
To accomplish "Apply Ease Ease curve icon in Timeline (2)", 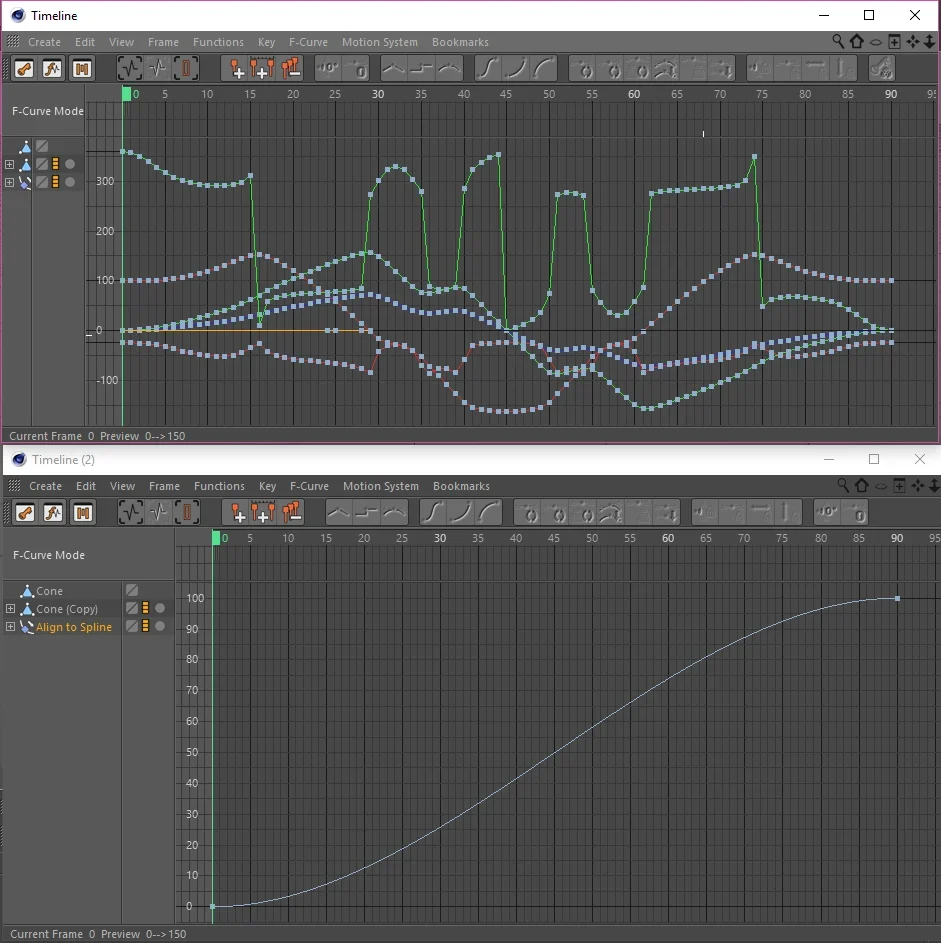I will [x=433, y=513].
